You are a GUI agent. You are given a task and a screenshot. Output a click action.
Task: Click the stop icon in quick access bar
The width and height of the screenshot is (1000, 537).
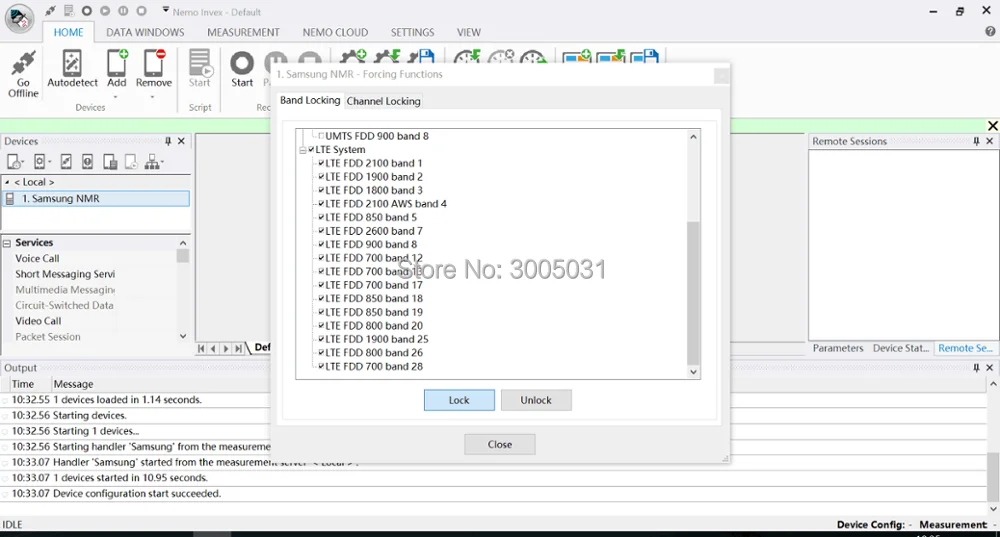pyautogui.click(x=142, y=11)
